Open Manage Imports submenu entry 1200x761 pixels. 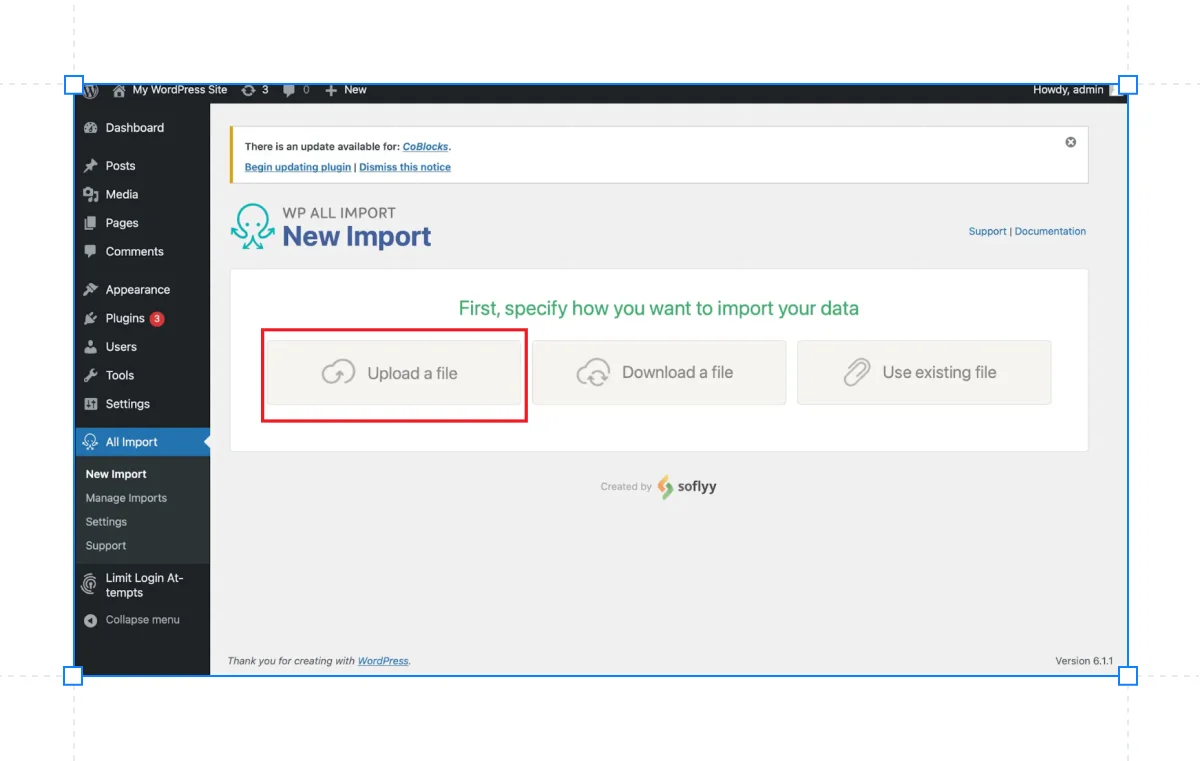126,498
